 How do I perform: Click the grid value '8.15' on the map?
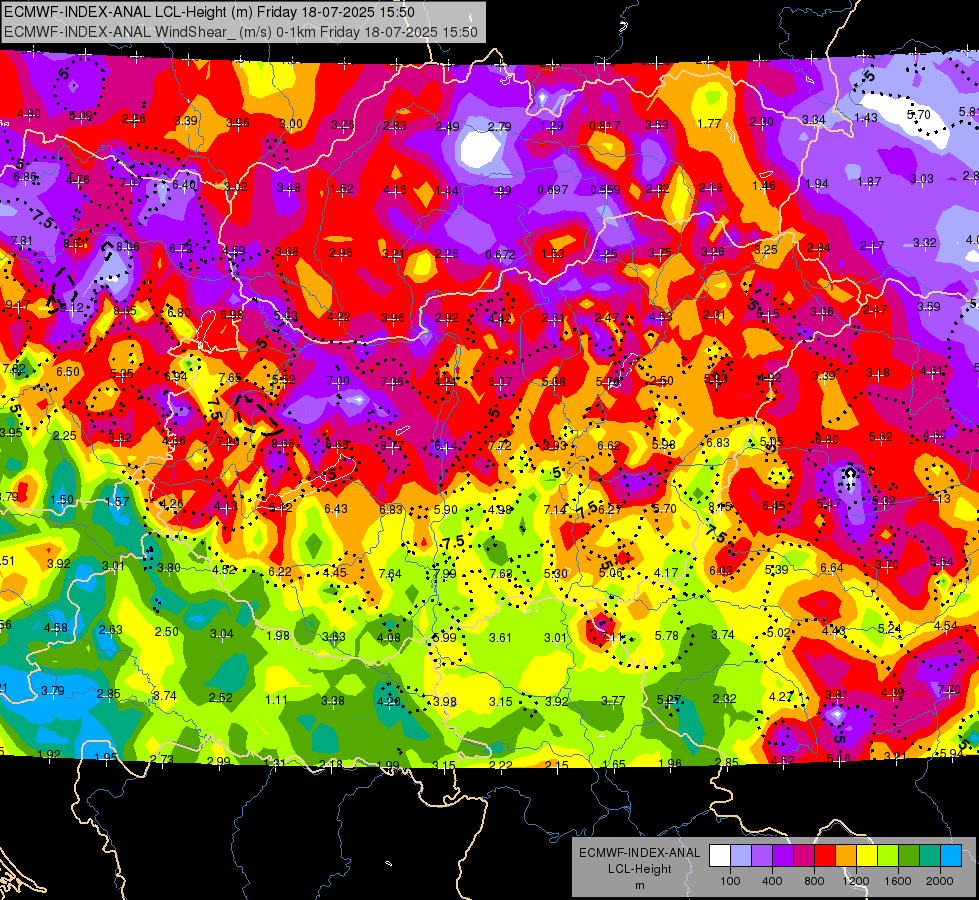point(720,507)
